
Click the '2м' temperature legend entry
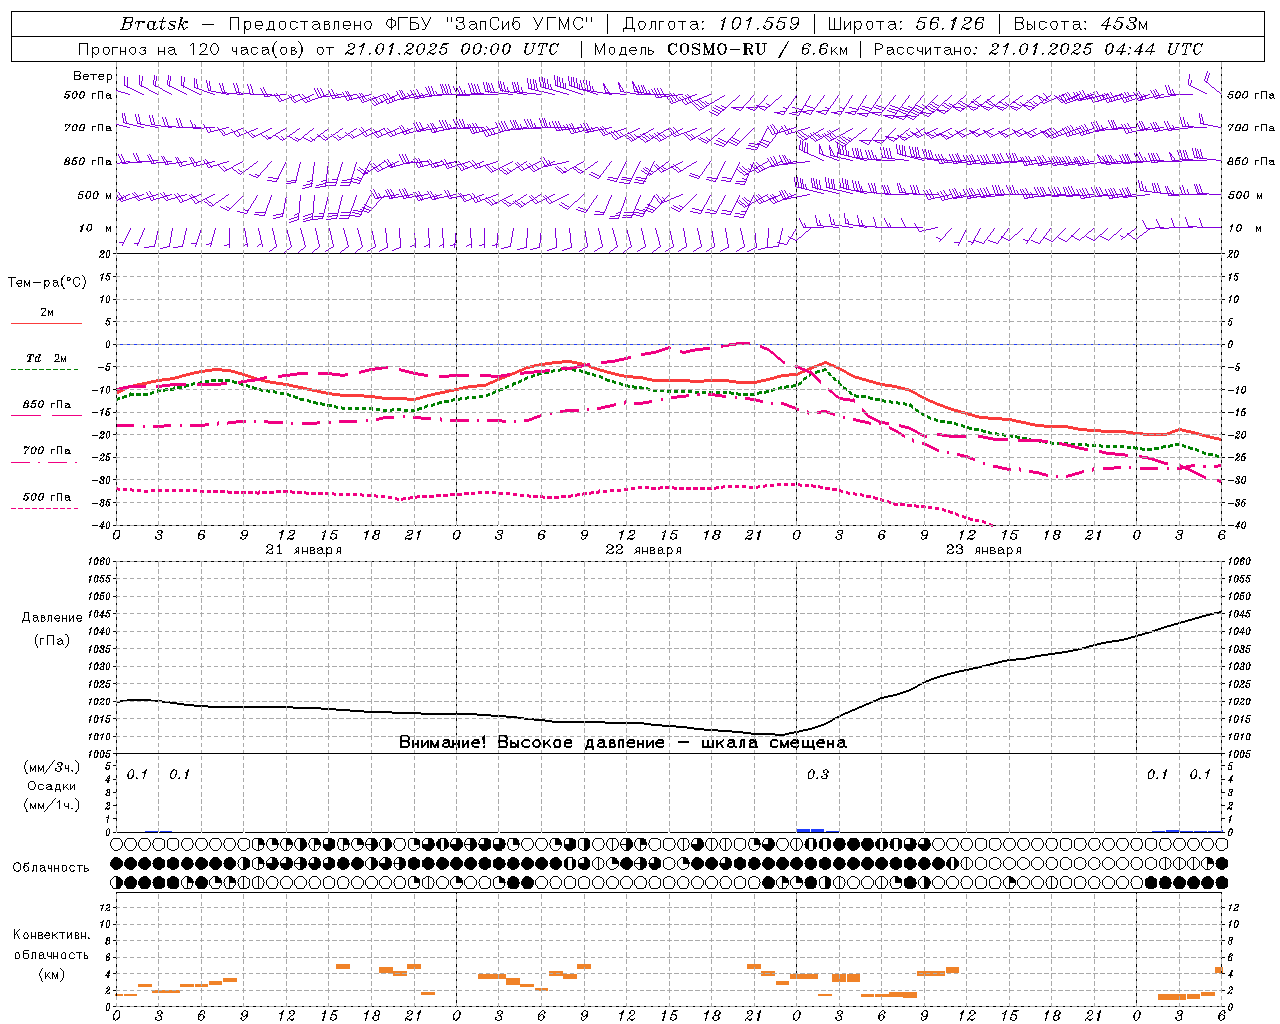pos(47,313)
